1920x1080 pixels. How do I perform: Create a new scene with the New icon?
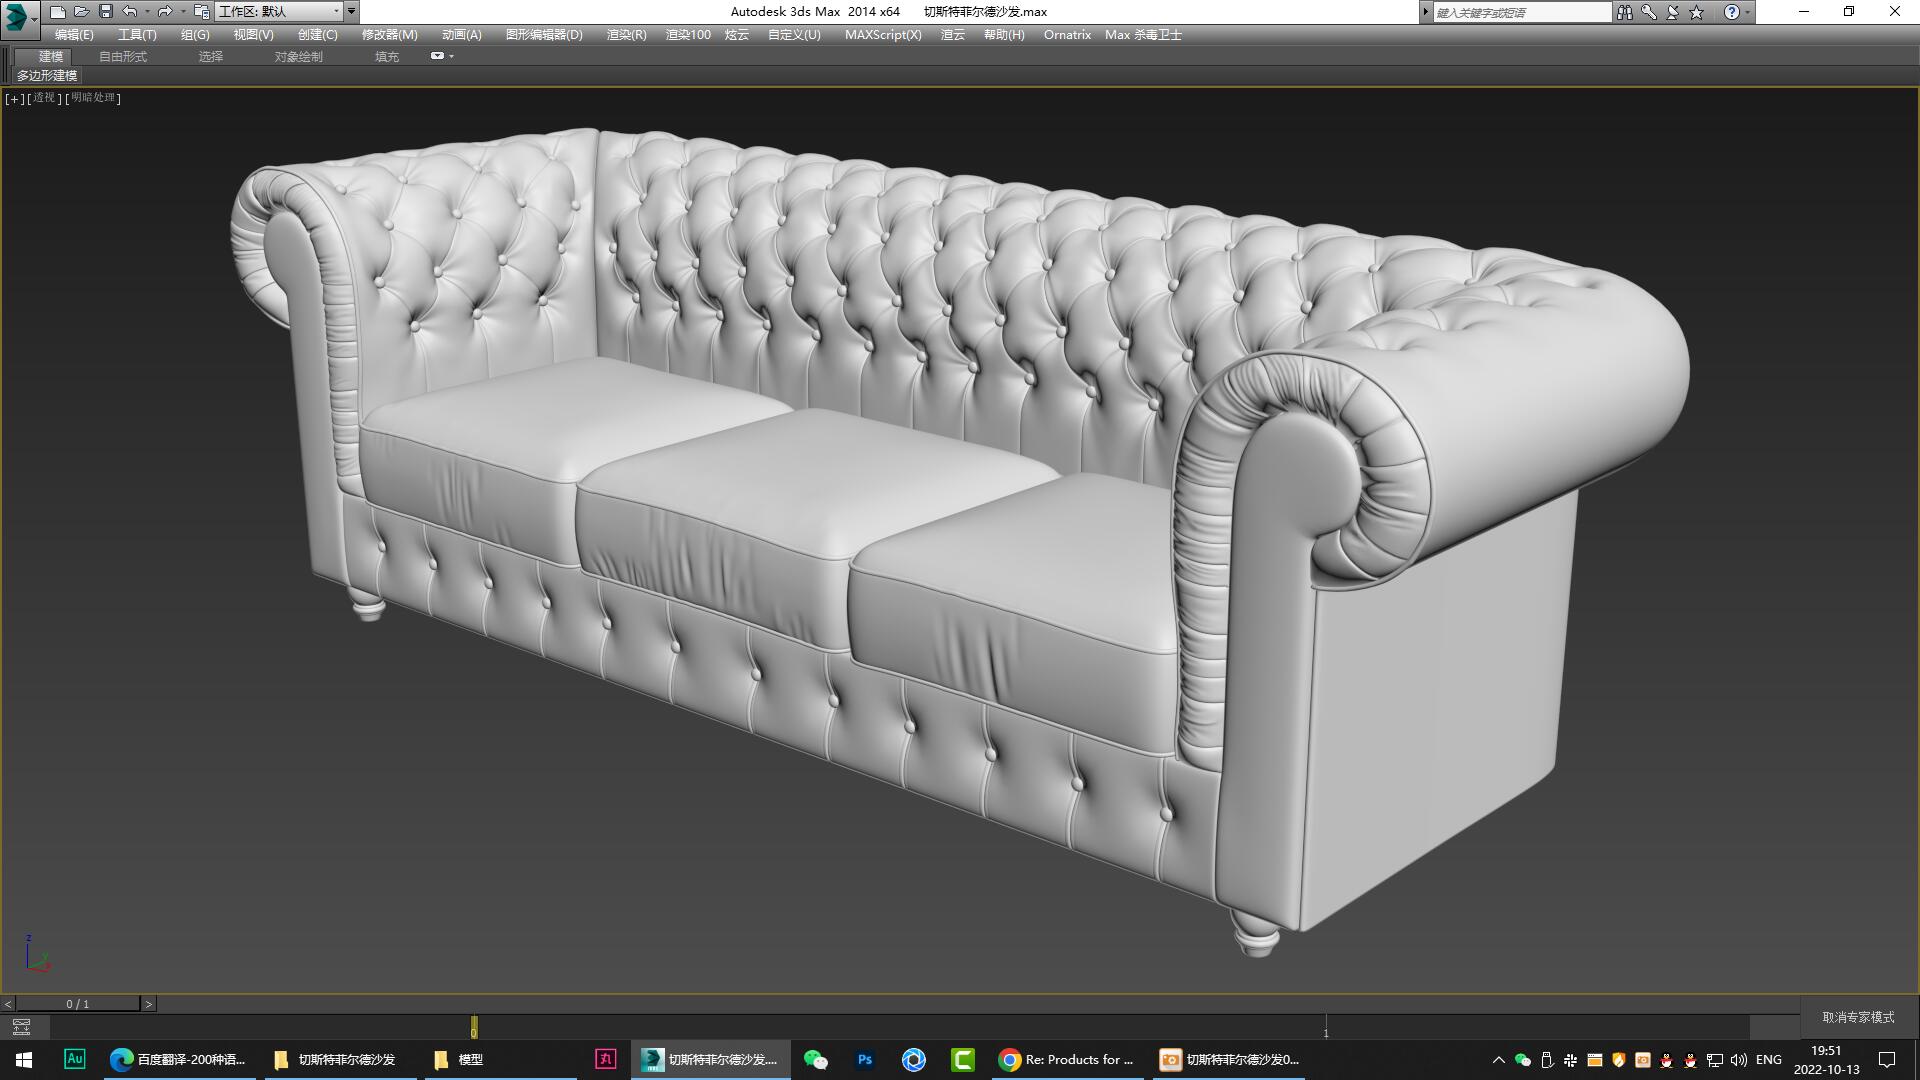tap(57, 11)
